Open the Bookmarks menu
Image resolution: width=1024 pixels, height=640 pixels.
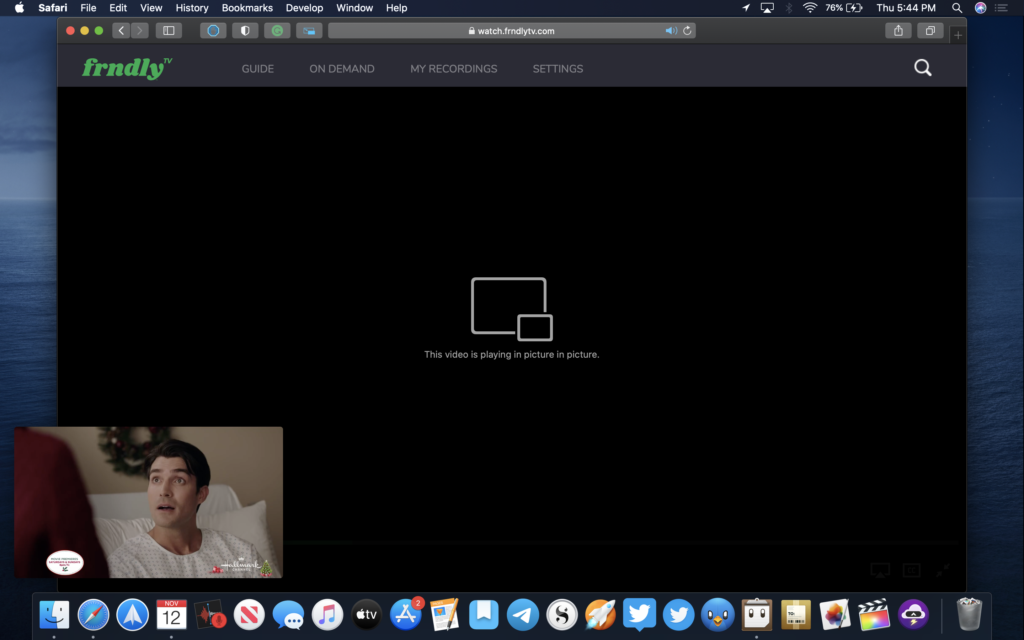pyautogui.click(x=247, y=8)
